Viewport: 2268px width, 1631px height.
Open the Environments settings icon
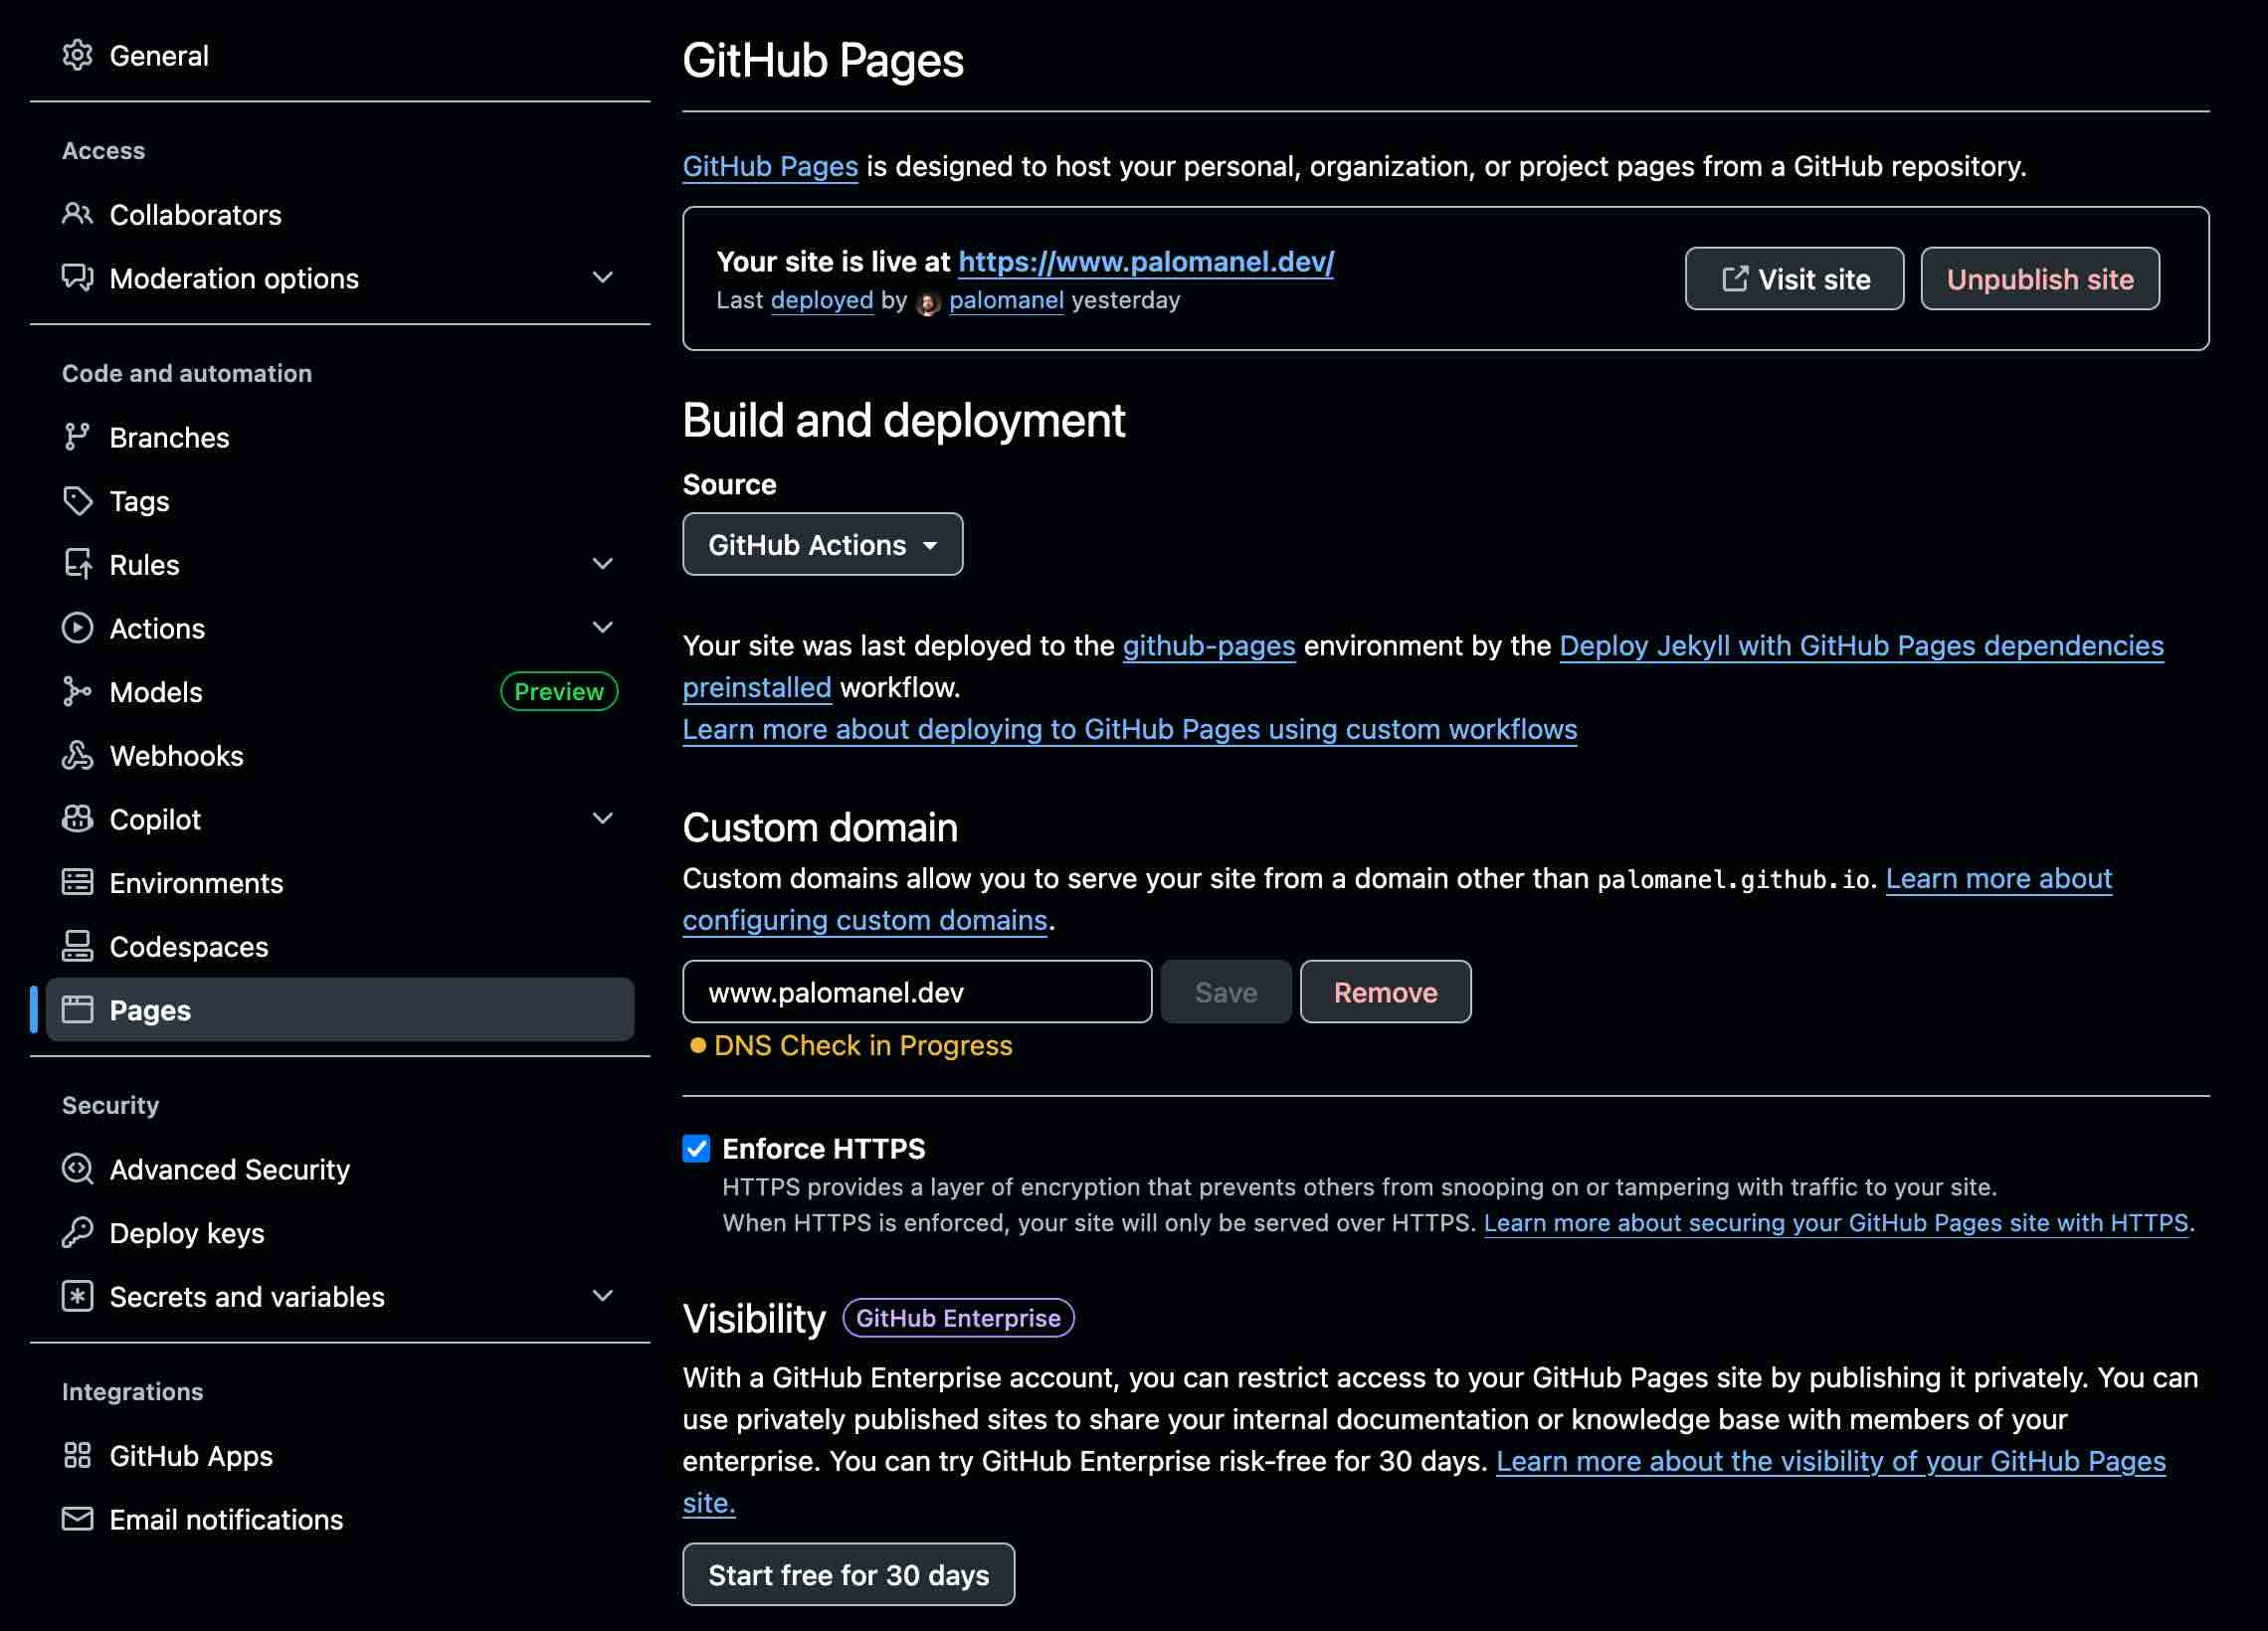coord(78,882)
